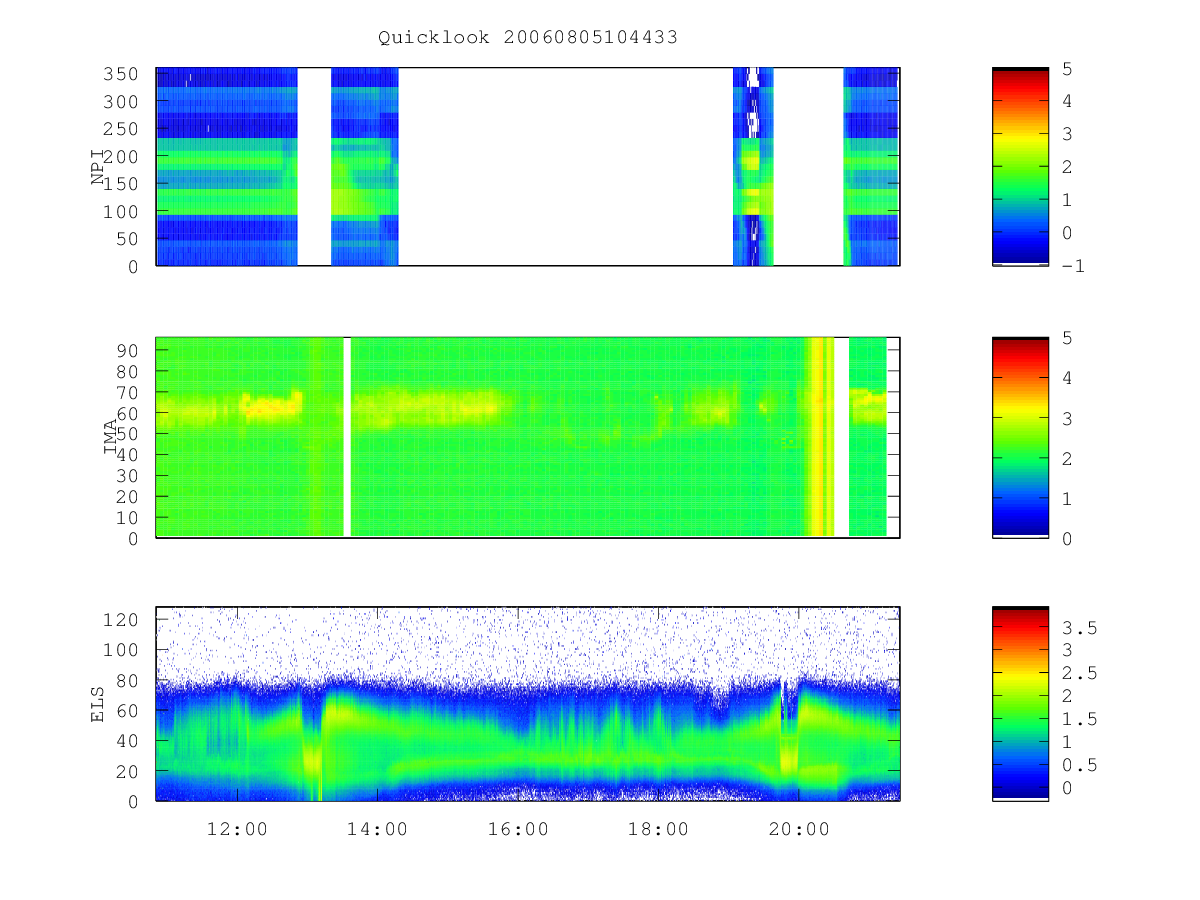Image resolution: width=1200 pixels, height=900 pixels.
Task: Click inside the ELS spectrogram panel
Action: click(x=528, y=703)
